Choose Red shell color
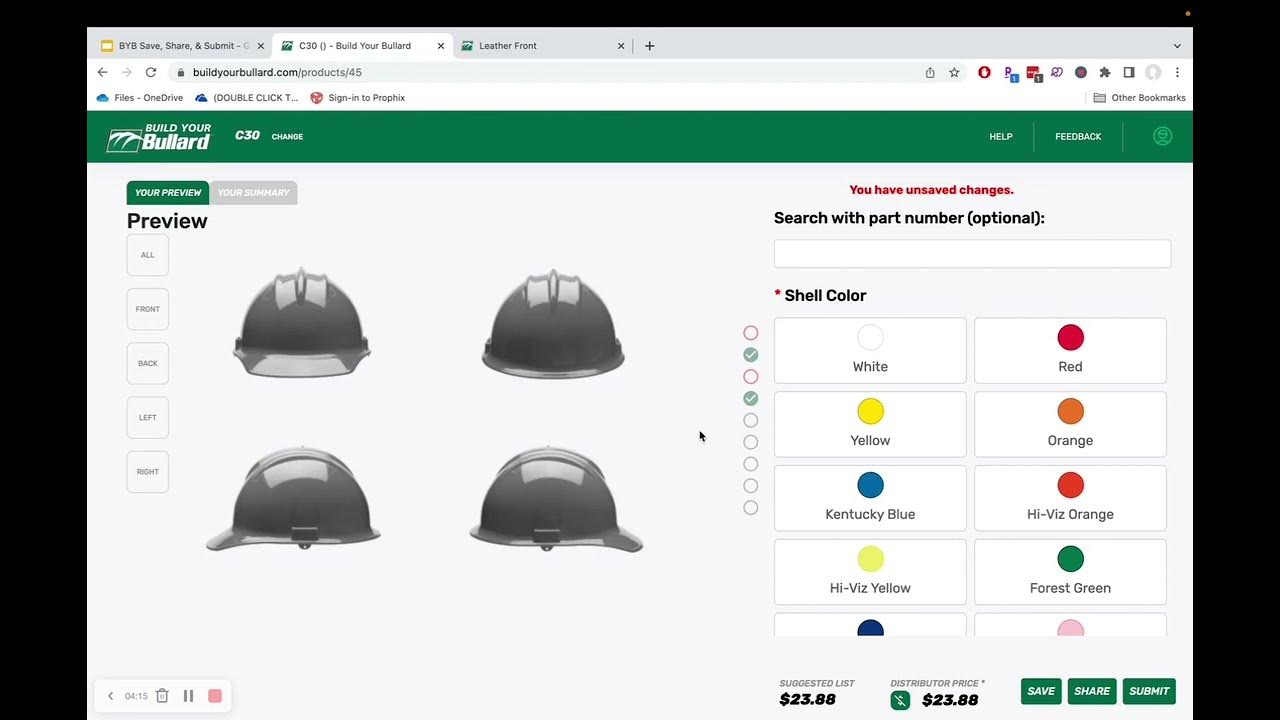The image size is (1280, 720). (1070, 351)
